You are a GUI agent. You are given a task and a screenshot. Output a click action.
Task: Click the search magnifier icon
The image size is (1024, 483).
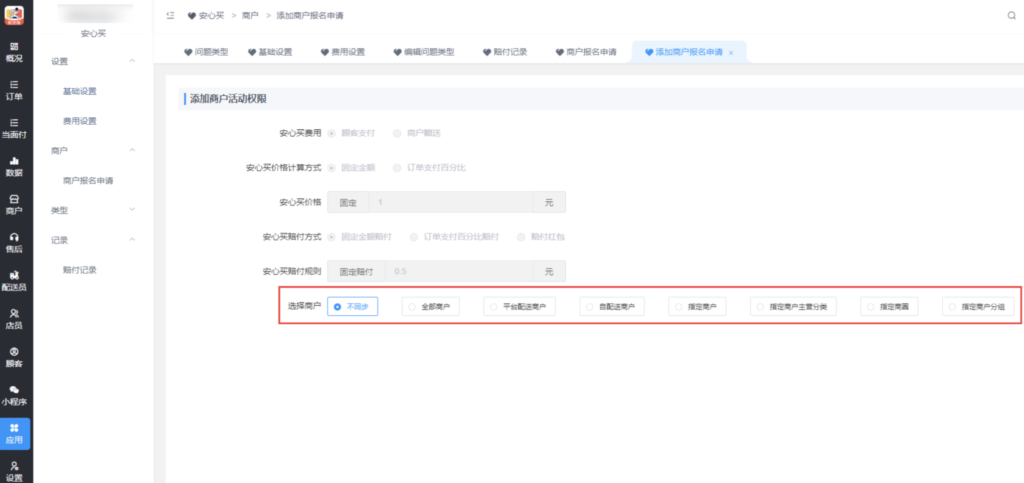[1012, 16]
